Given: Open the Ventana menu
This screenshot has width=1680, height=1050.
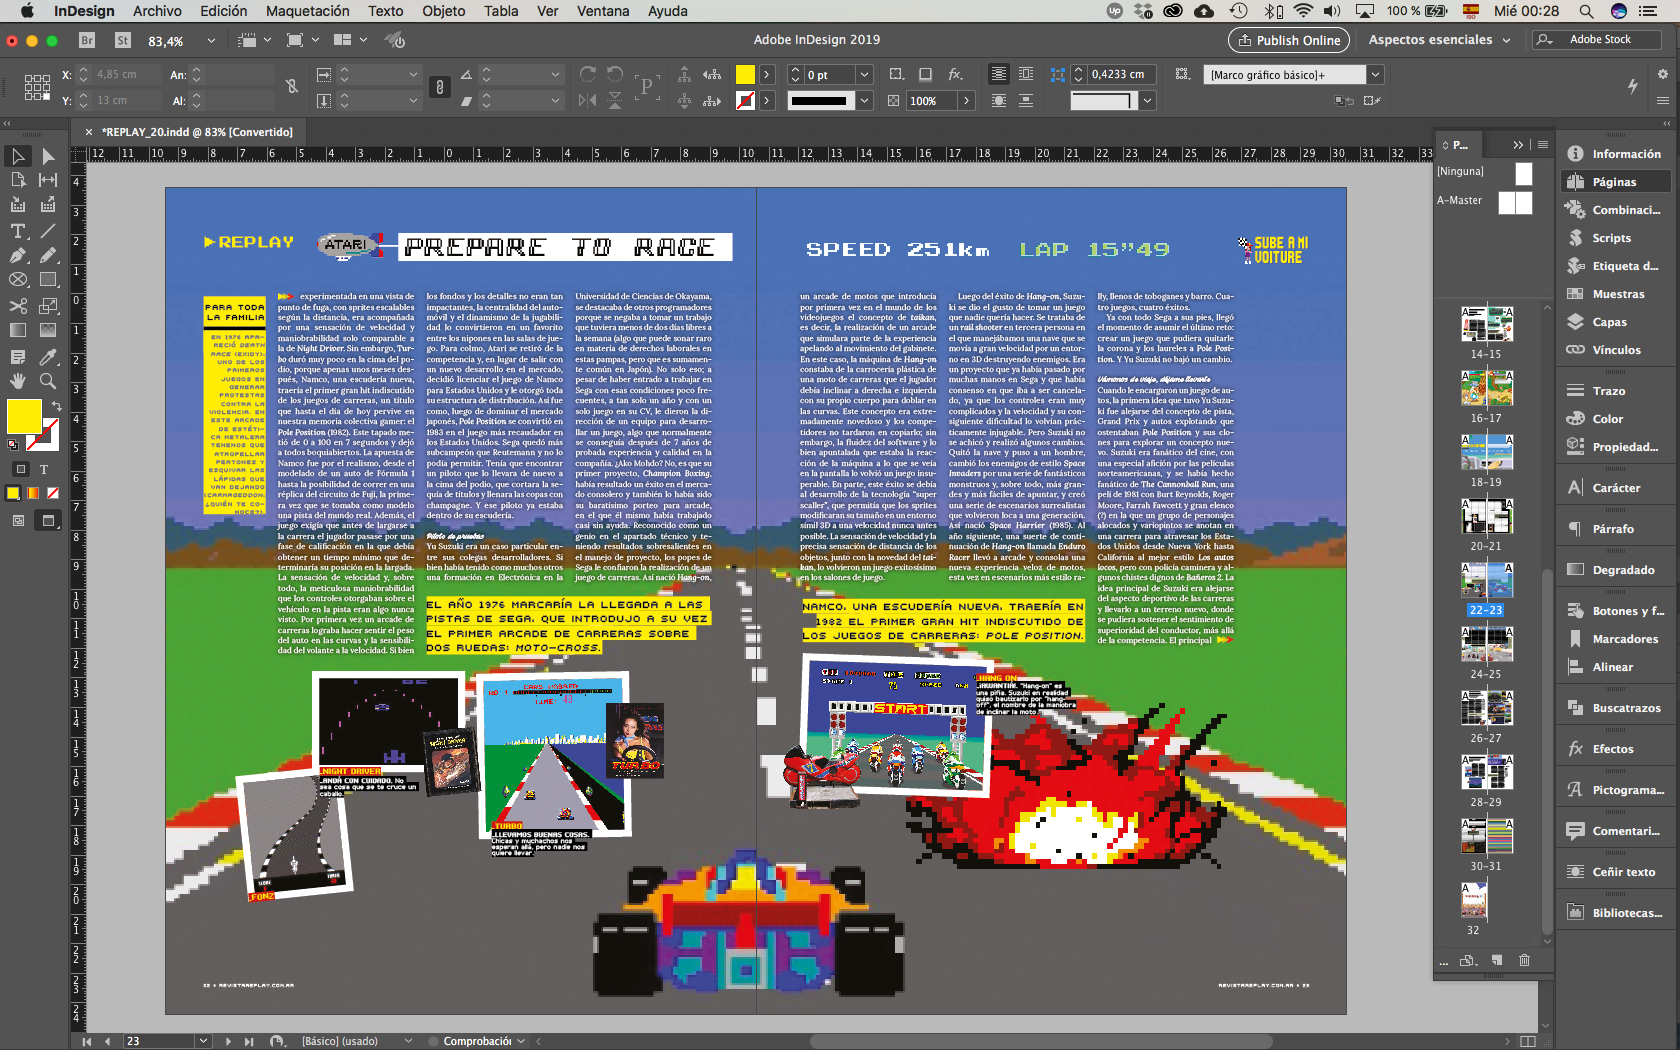Looking at the screenshot, I should (x=603, y=11).
